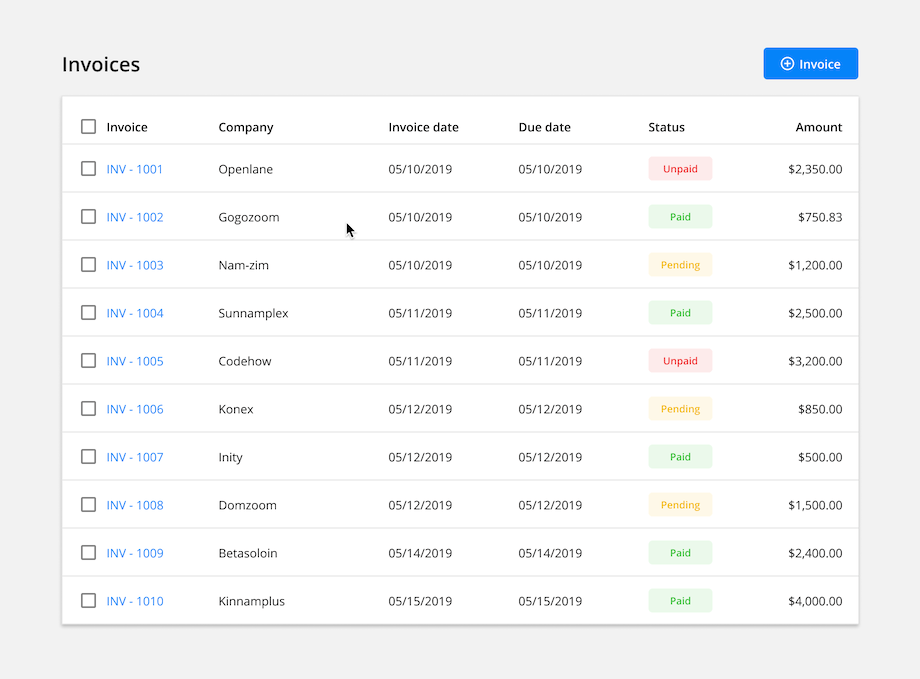Click the Paid status badge for Gogozoom
Viewport: 920px width, 679px height.
coord(680,216)
